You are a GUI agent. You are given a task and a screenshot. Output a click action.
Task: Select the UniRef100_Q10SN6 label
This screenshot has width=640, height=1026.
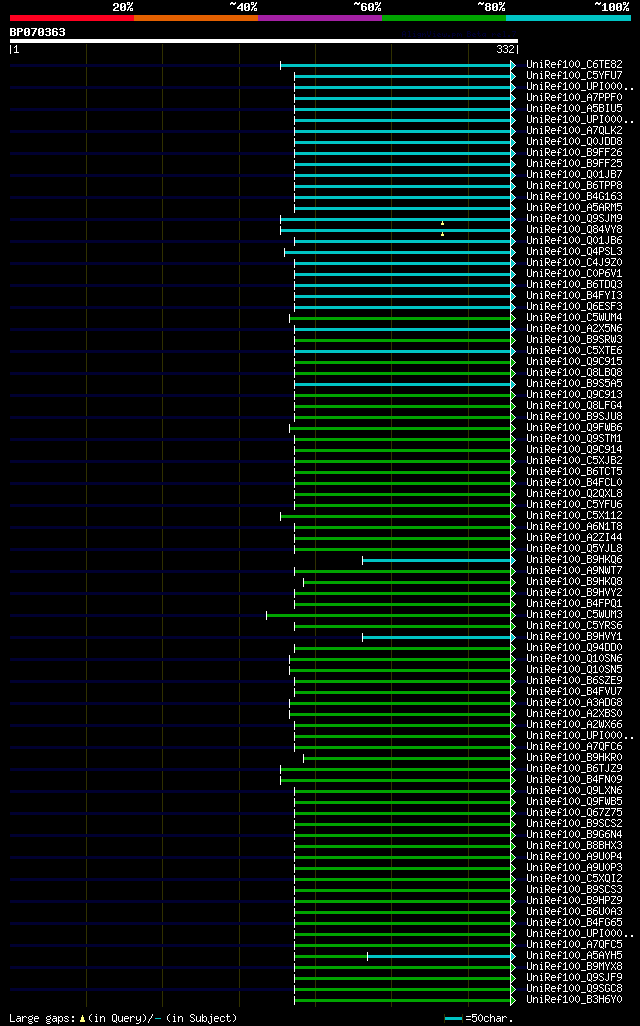click(x=575, y=658)
